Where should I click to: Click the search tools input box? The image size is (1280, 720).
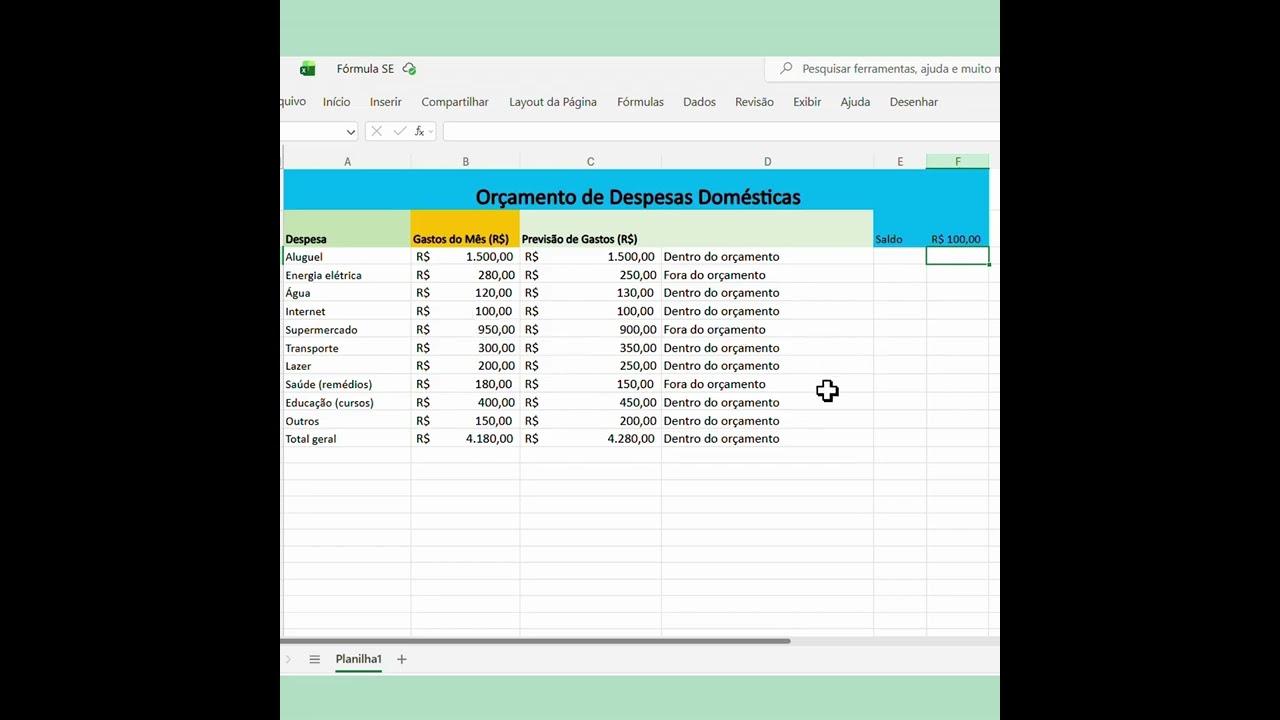pyautogui.click(x=882, y=69)
